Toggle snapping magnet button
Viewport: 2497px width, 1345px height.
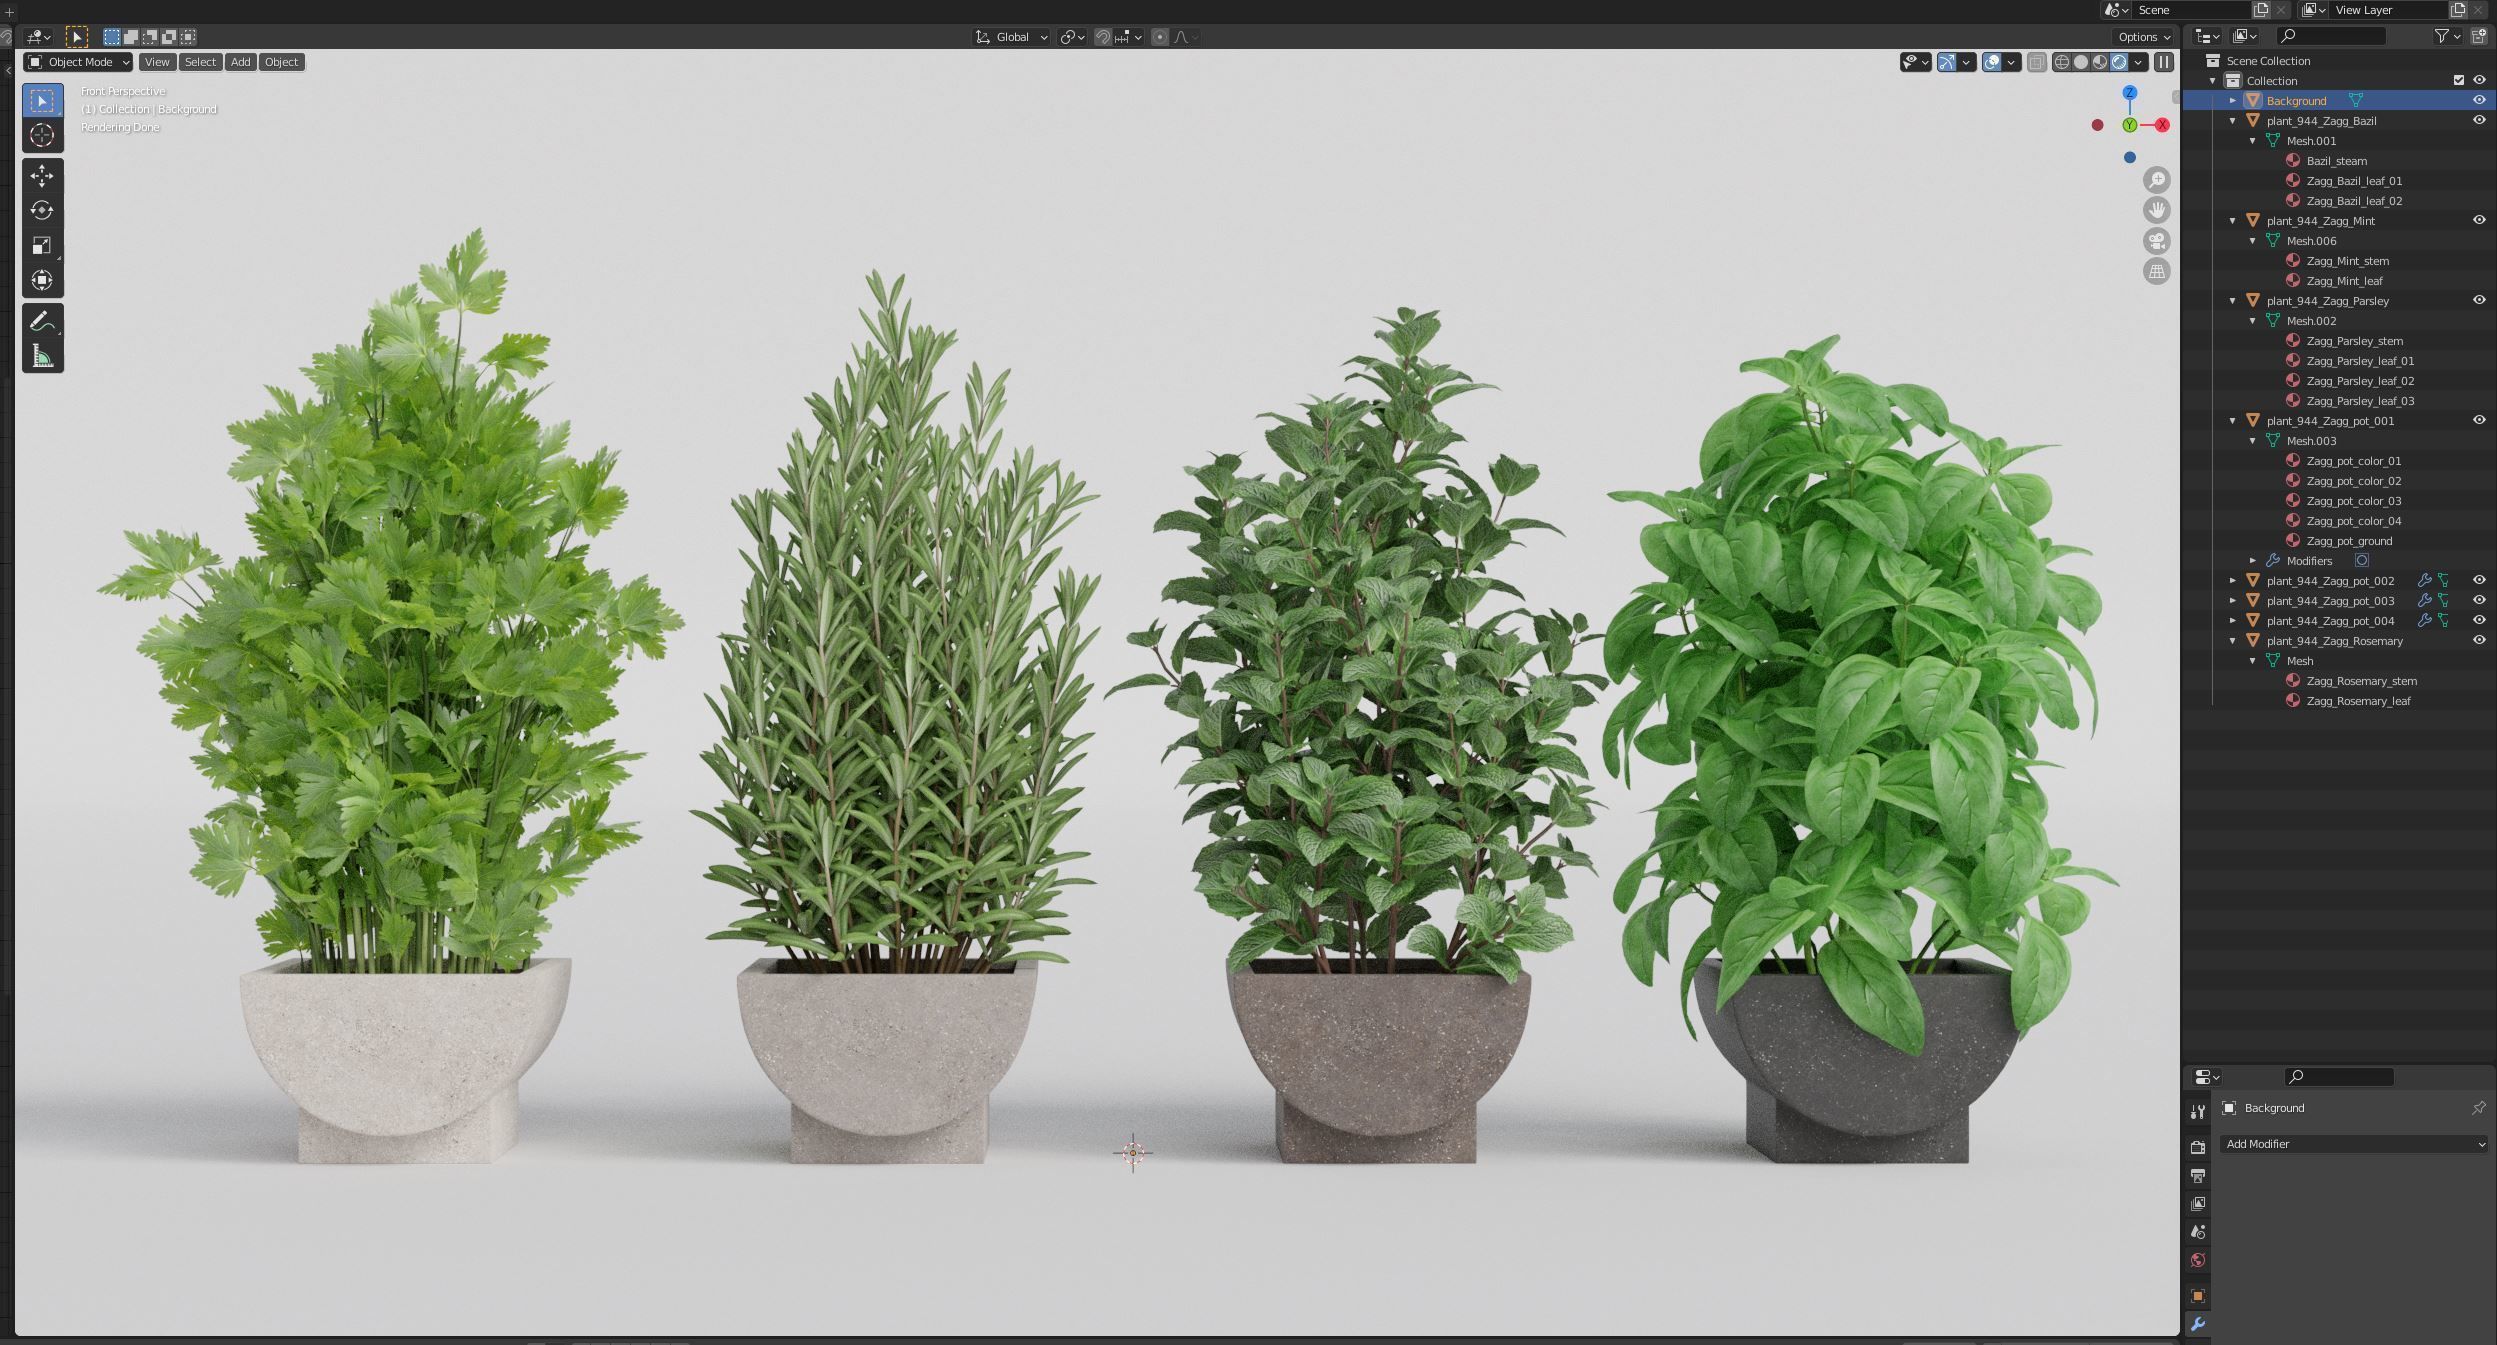click(x=1102, y=37)
